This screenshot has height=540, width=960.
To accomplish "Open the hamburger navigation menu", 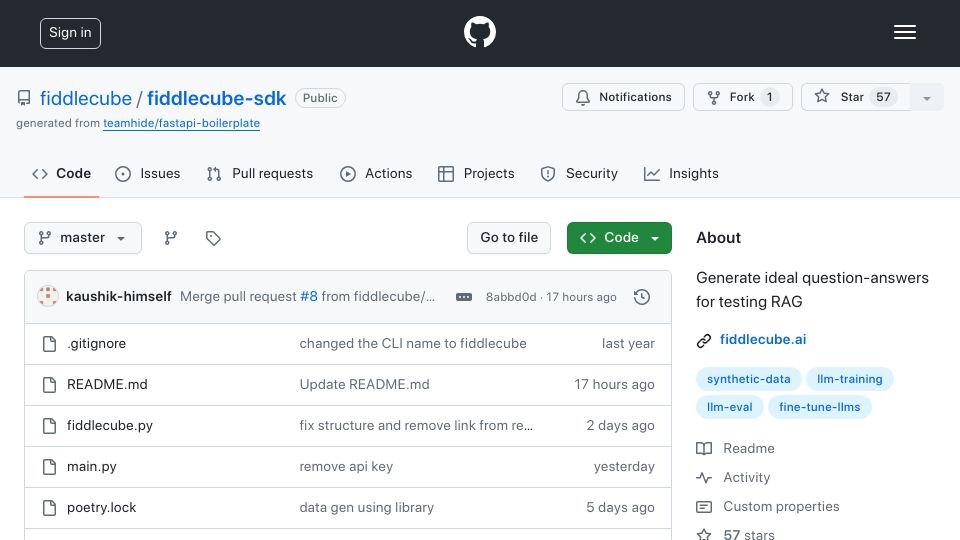I will pyautogui.click(x=904, y=32).
